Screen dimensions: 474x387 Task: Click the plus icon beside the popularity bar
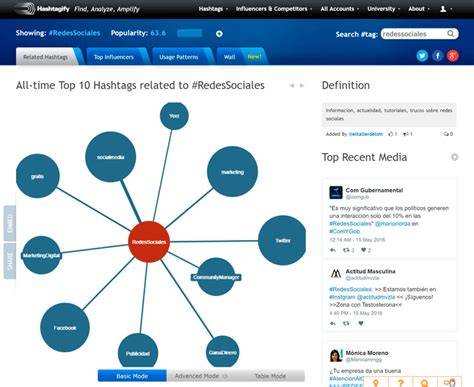(219, 34)
